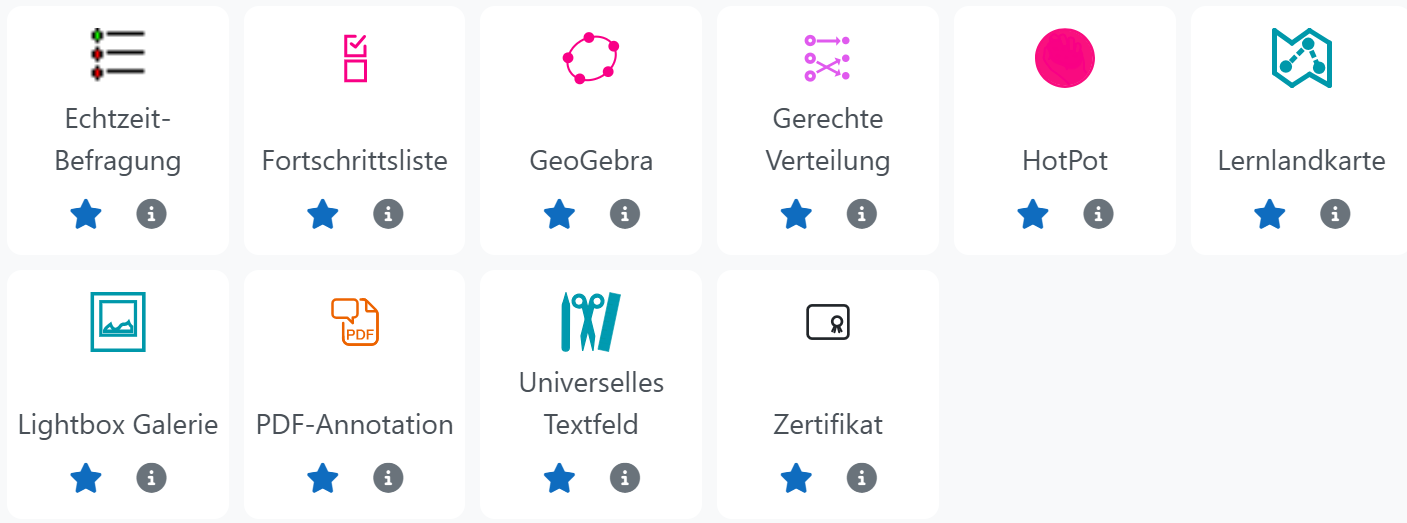Click the pink HotPot icon
The width and height of the screenshot is (1407, 523).
pos(1065,57)
